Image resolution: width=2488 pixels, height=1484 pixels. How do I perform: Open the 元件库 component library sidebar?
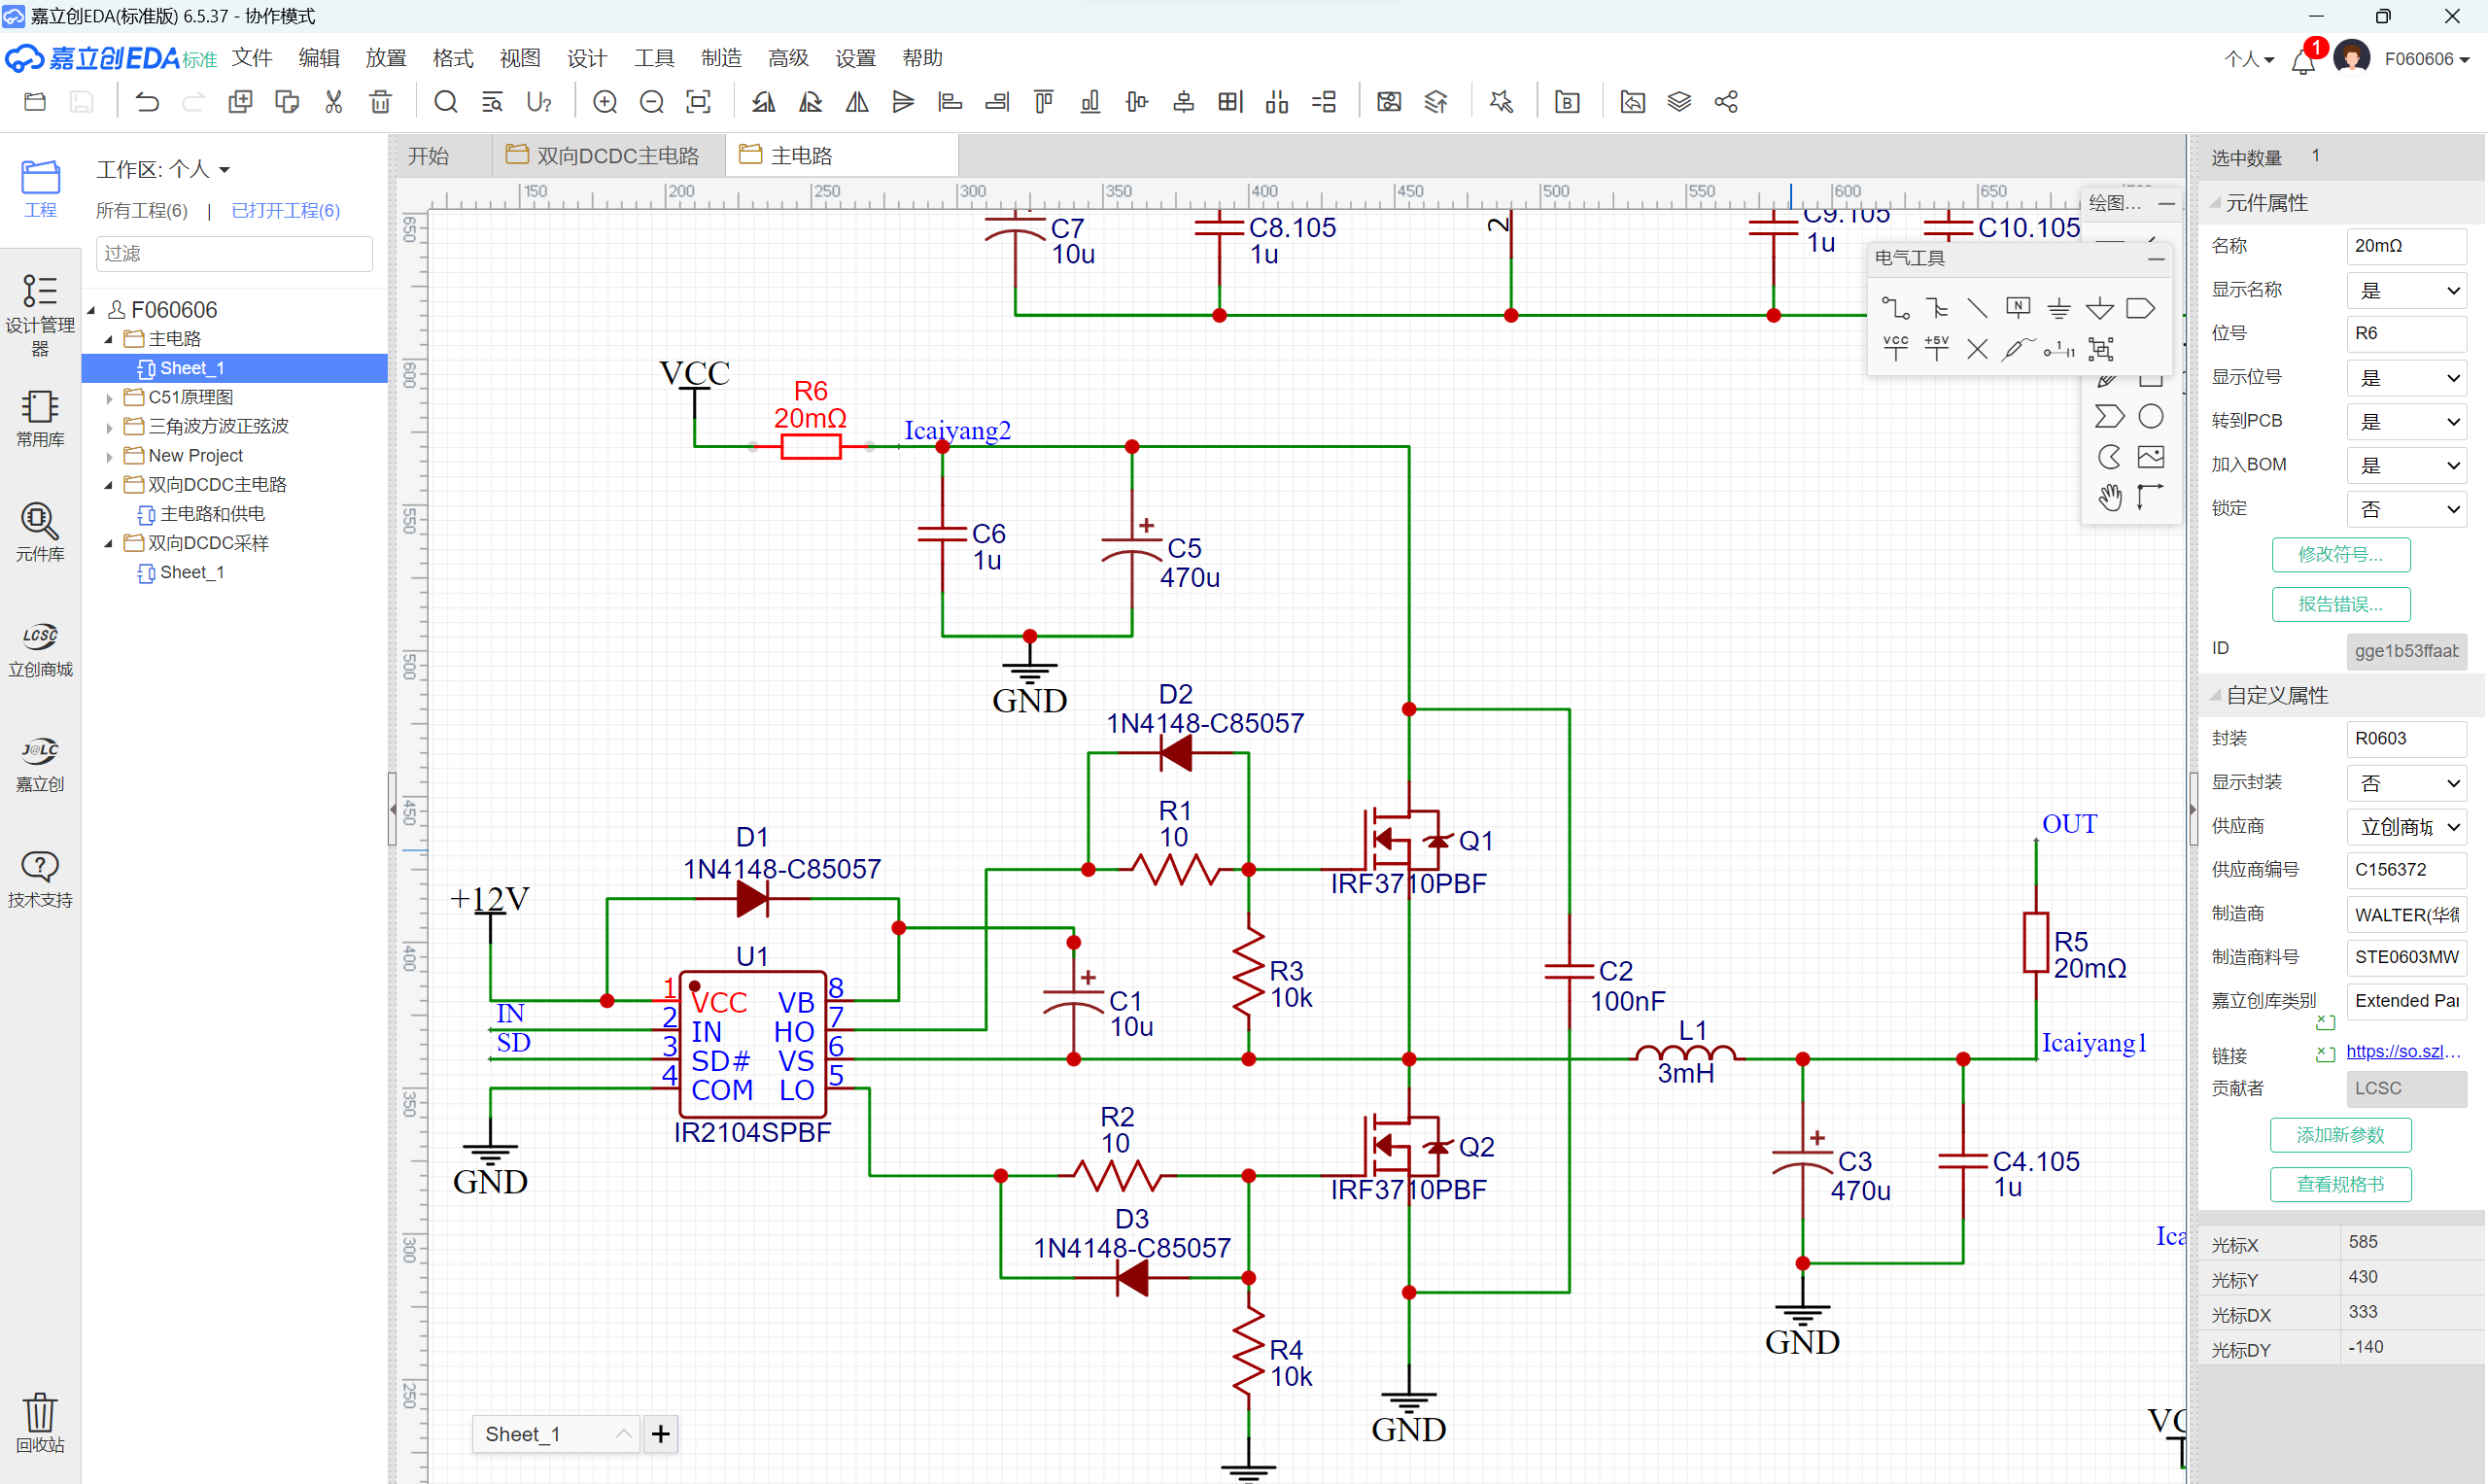click(x=40, y=532)
